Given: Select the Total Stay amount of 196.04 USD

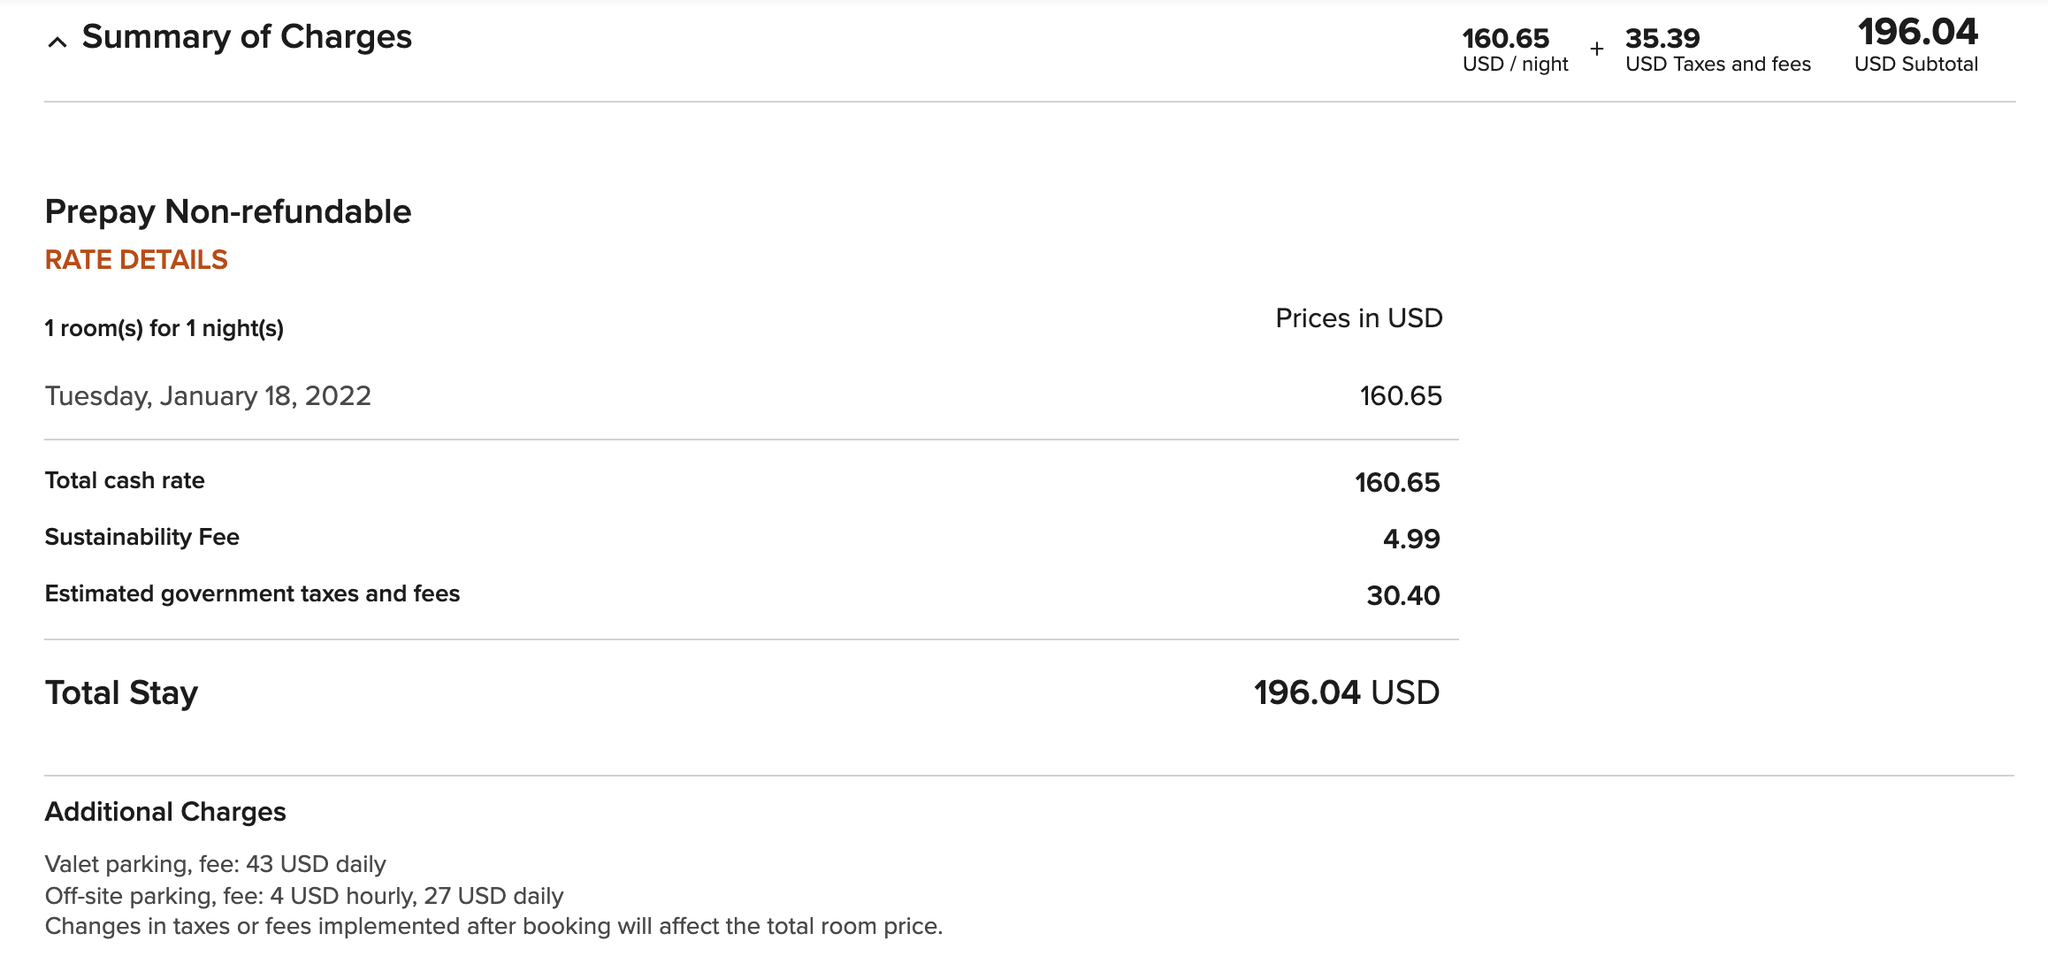Looking at the screenshot, I should pyautogui.click(x=1346, y=691).
